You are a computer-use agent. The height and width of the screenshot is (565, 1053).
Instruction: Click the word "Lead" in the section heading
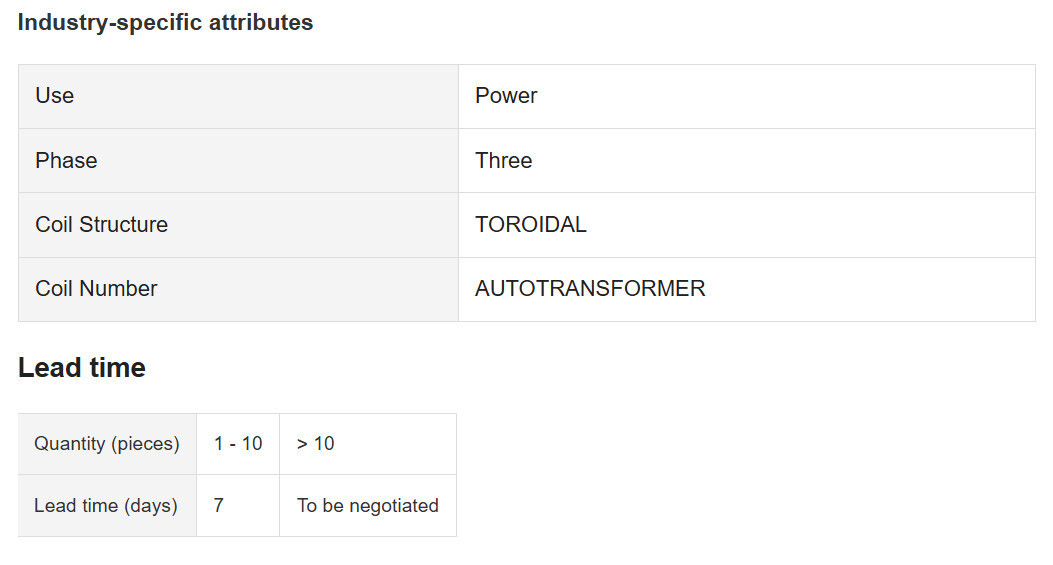(47, 368)
